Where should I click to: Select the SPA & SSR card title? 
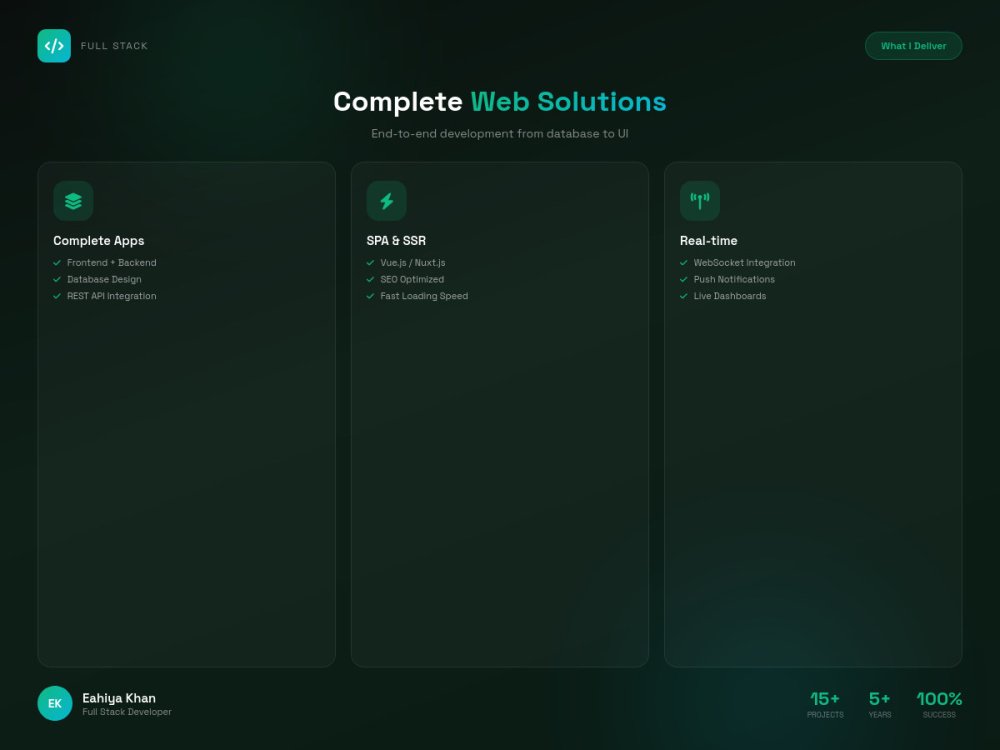[396, 241]
